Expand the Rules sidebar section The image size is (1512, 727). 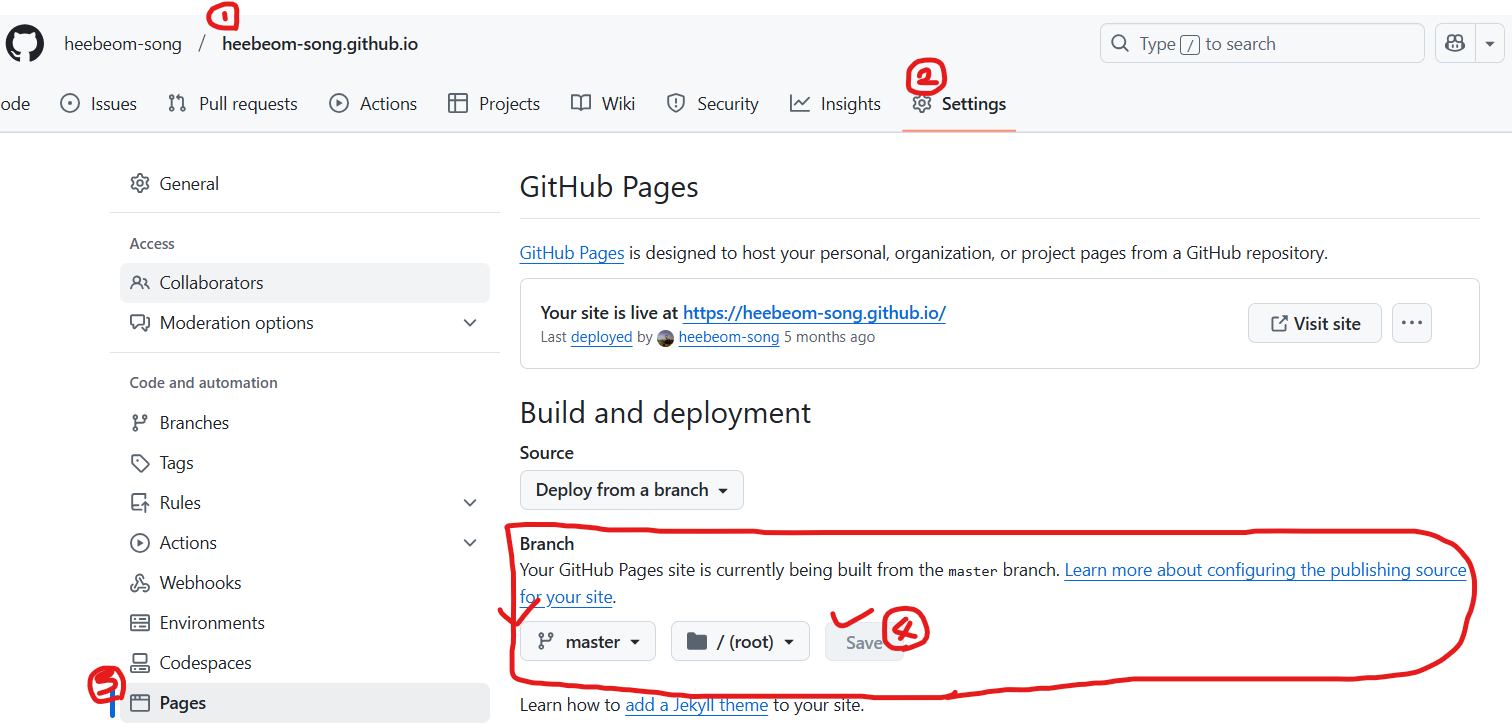305,503
